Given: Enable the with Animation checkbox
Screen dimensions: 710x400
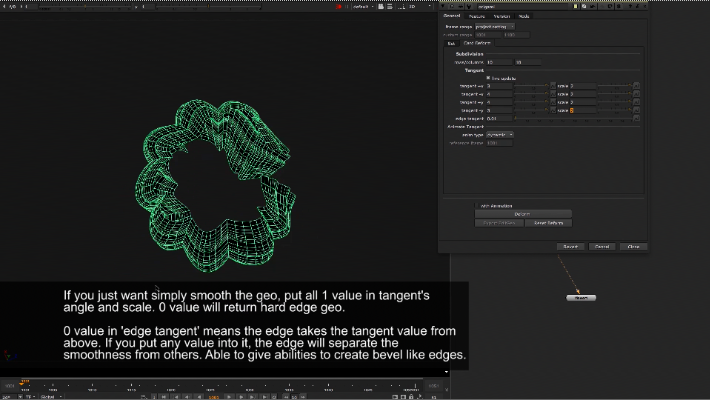Looking at the screenshot, I should 477,205.
